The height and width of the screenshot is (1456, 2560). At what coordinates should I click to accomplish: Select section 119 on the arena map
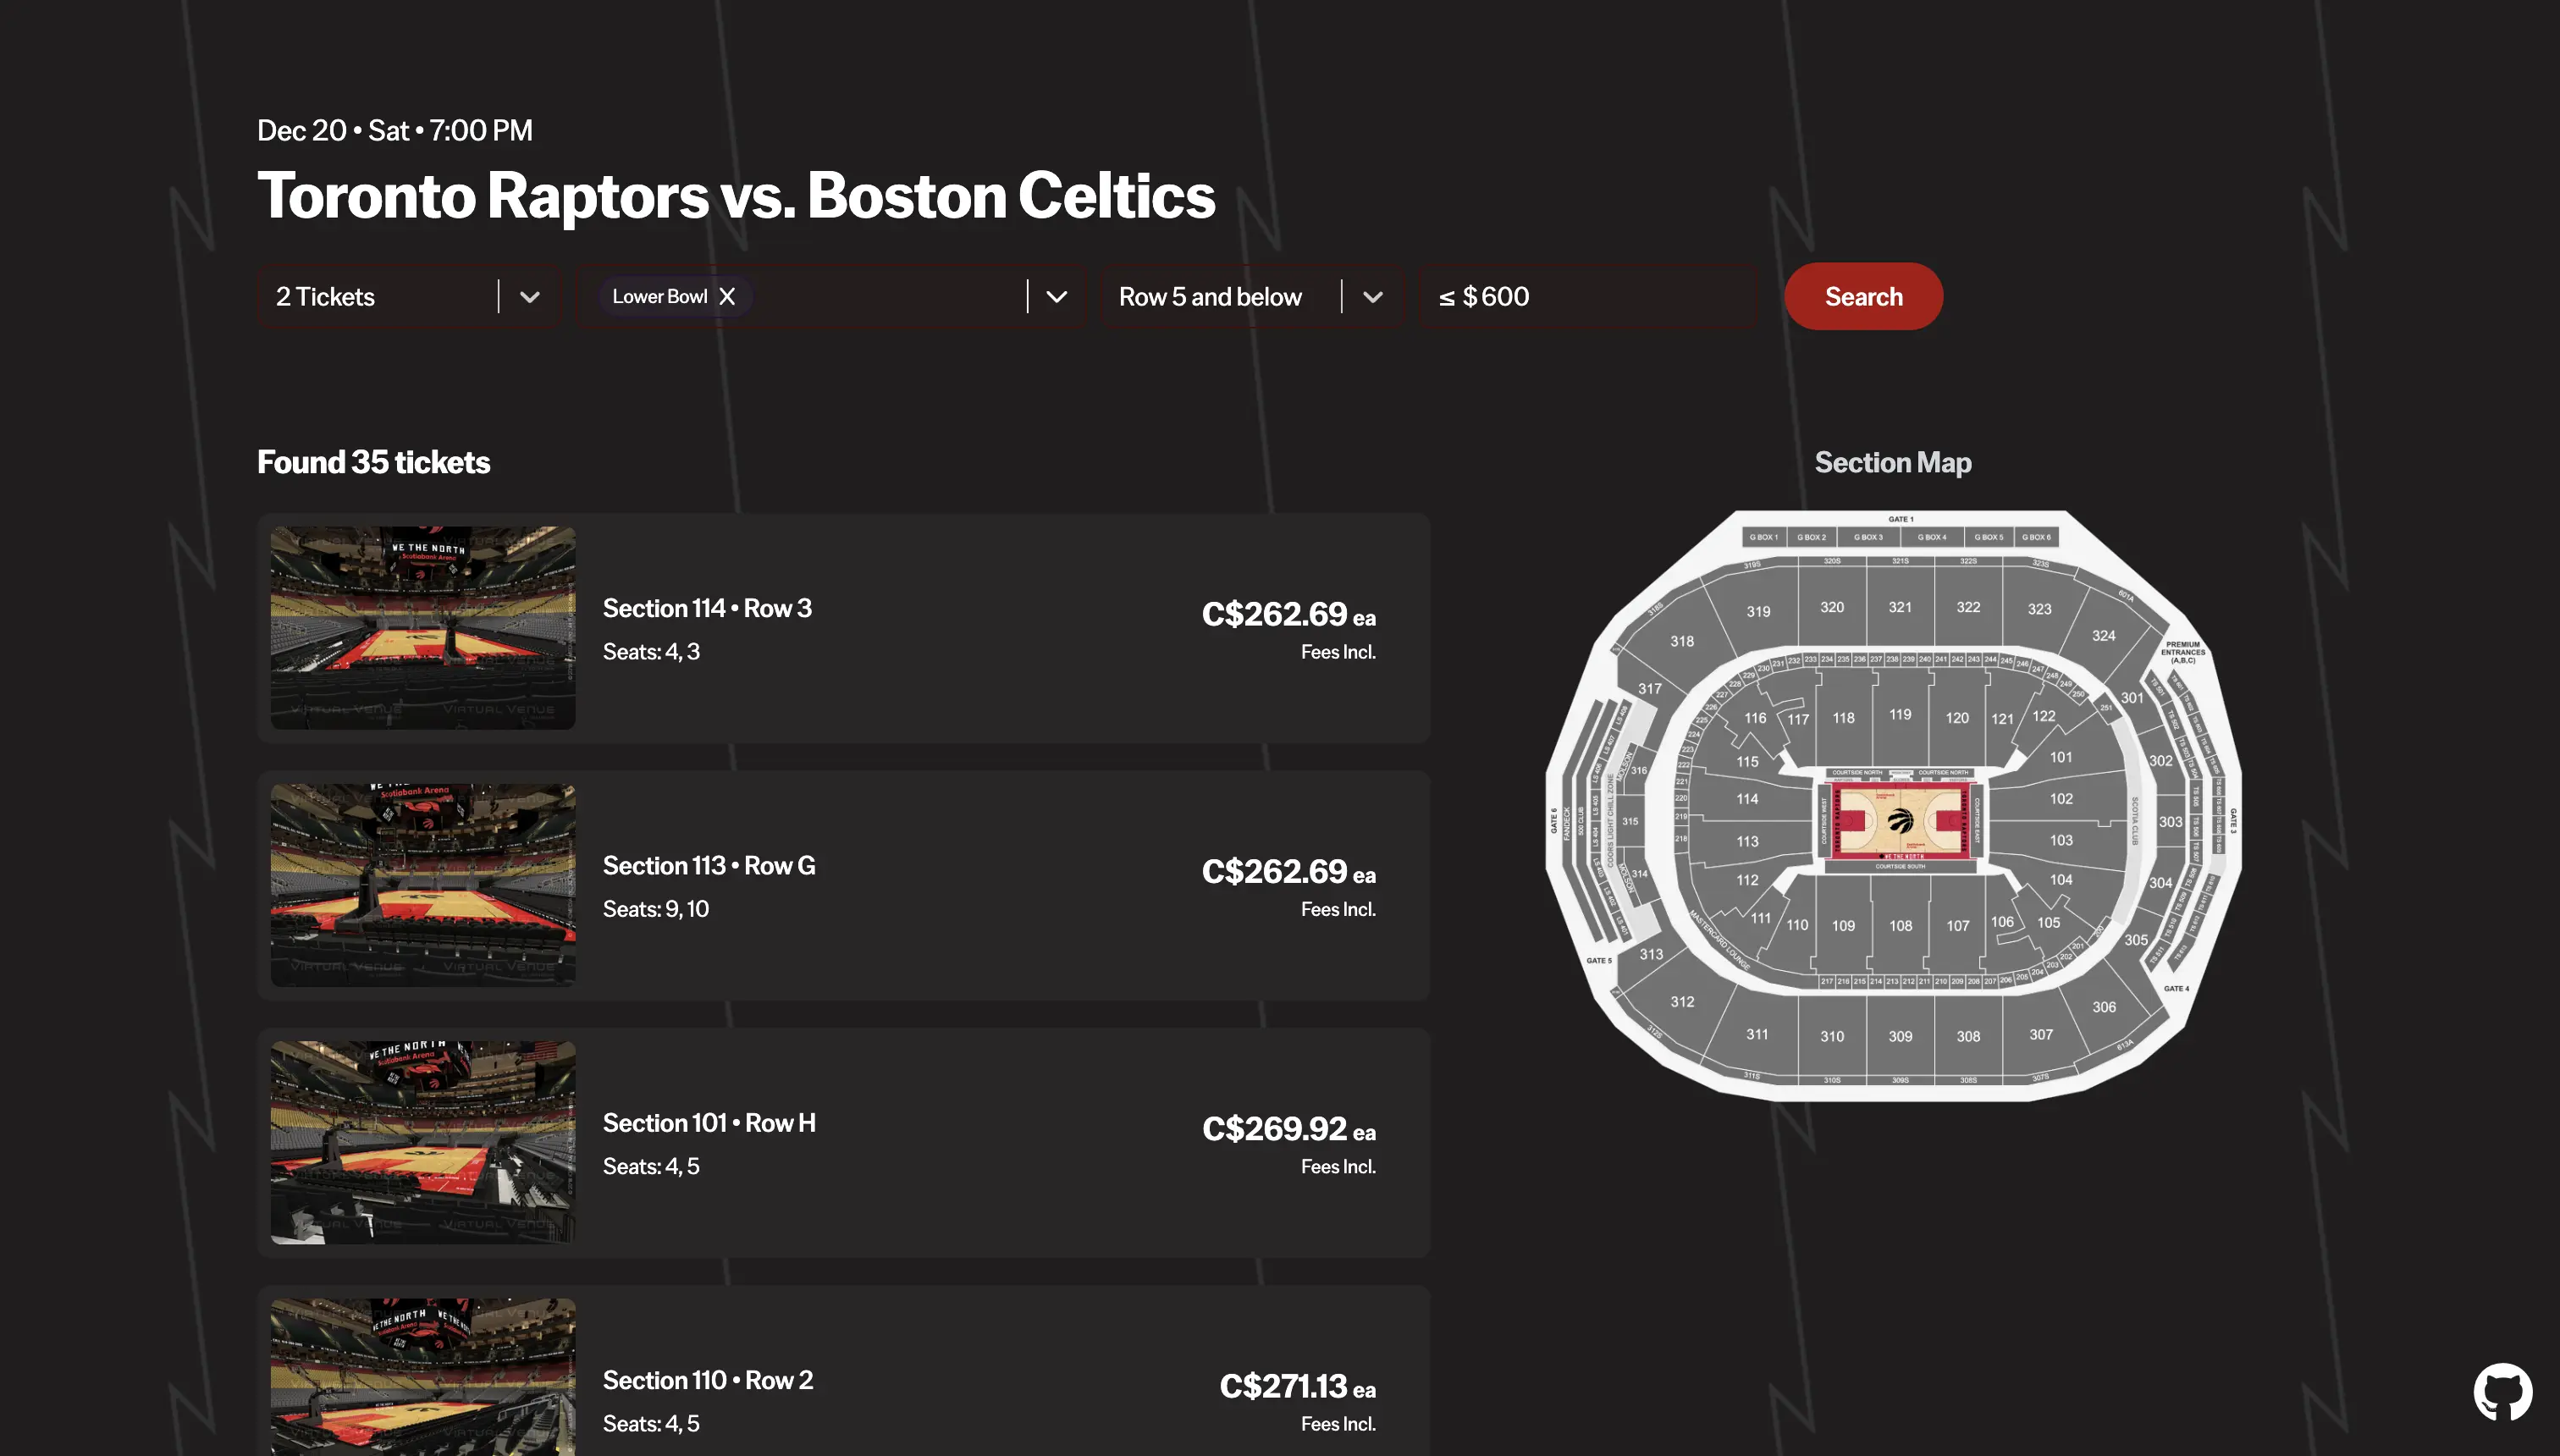pos(1900,715)
